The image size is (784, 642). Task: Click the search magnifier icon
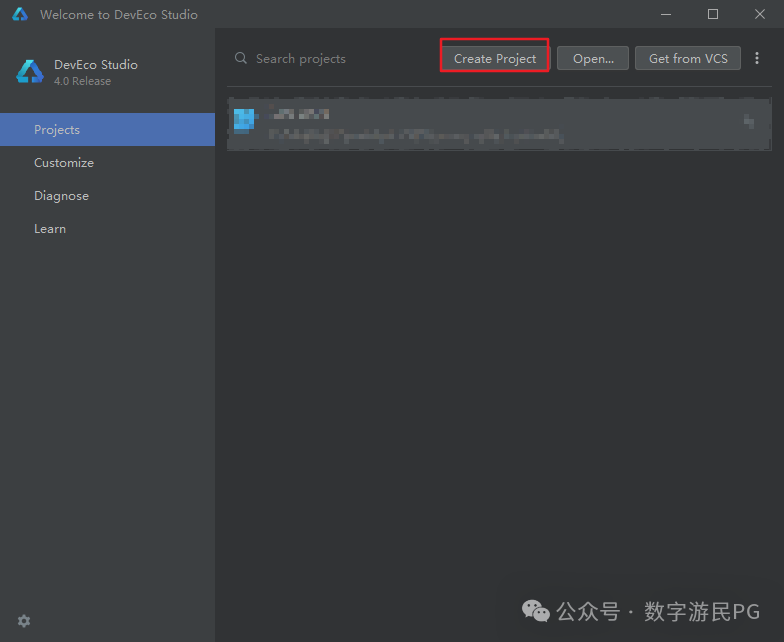[x=240, y=58]
